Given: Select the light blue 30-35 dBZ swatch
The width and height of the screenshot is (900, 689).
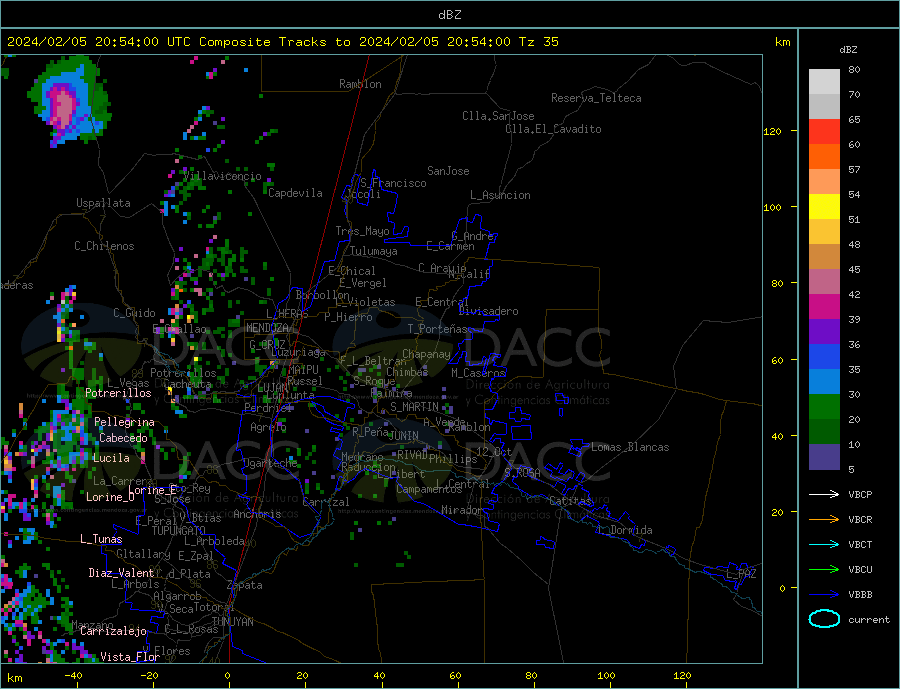Looking at the screenshot, I should (824, 382).
